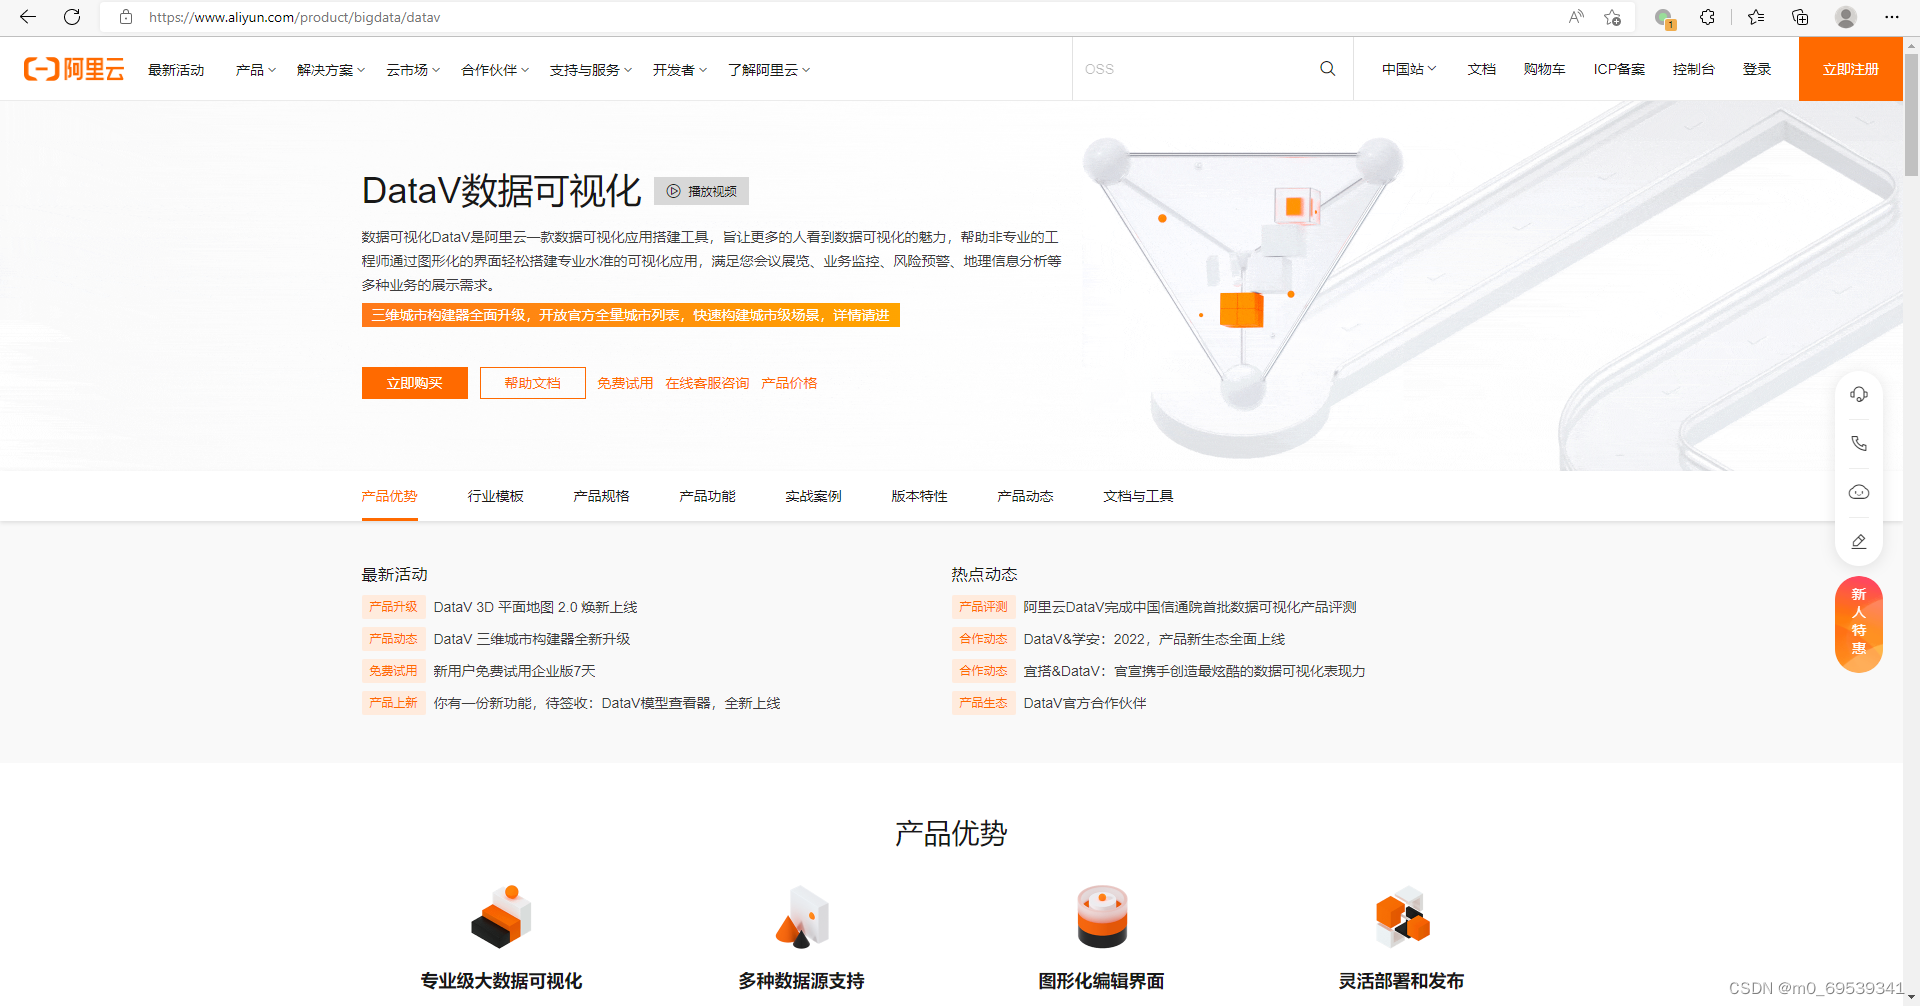Expand the 合作伙伴 dropdown menu

tap(495, 69)
